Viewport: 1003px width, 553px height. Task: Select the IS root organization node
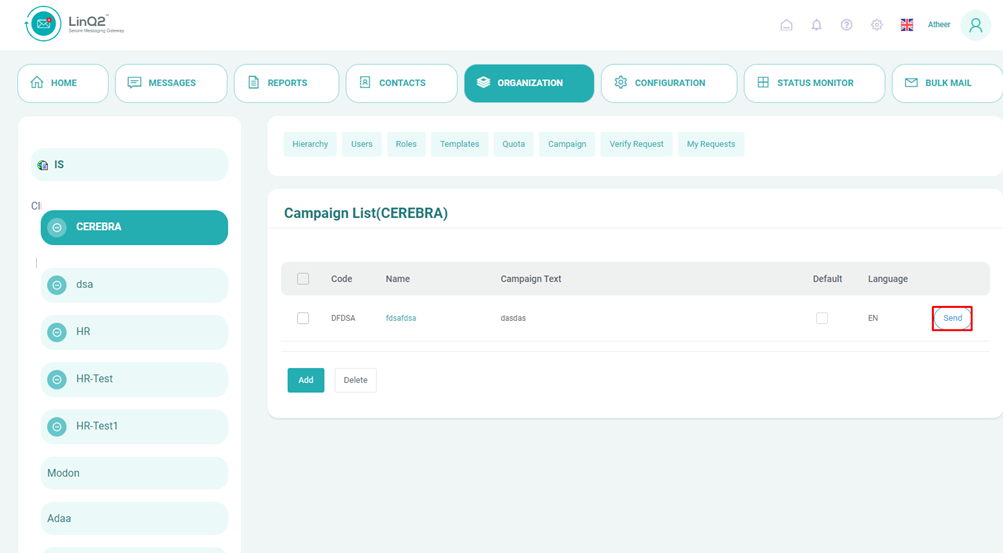[x=129, y=165]
